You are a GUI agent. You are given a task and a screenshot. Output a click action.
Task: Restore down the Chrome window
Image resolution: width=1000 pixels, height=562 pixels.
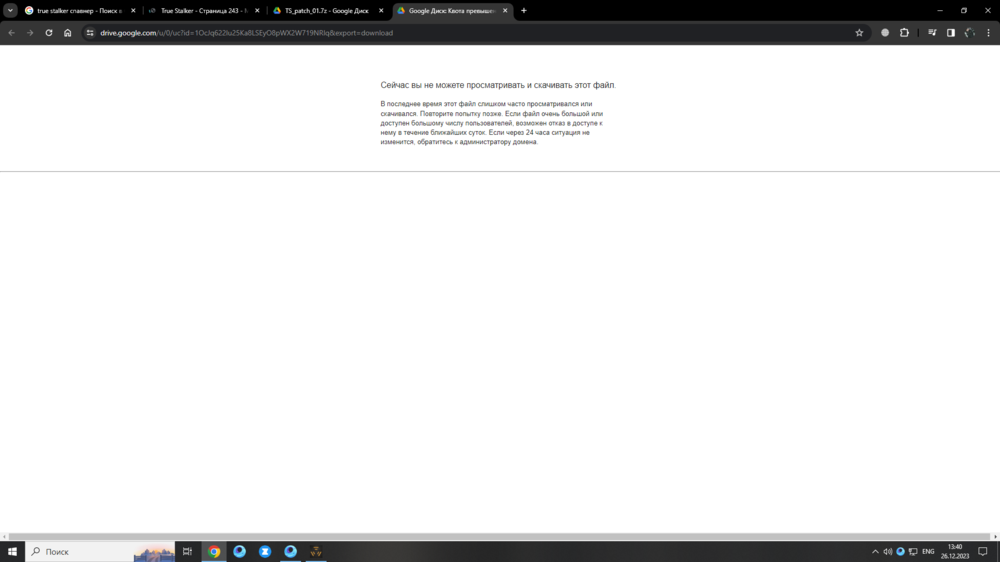(964, 10)
